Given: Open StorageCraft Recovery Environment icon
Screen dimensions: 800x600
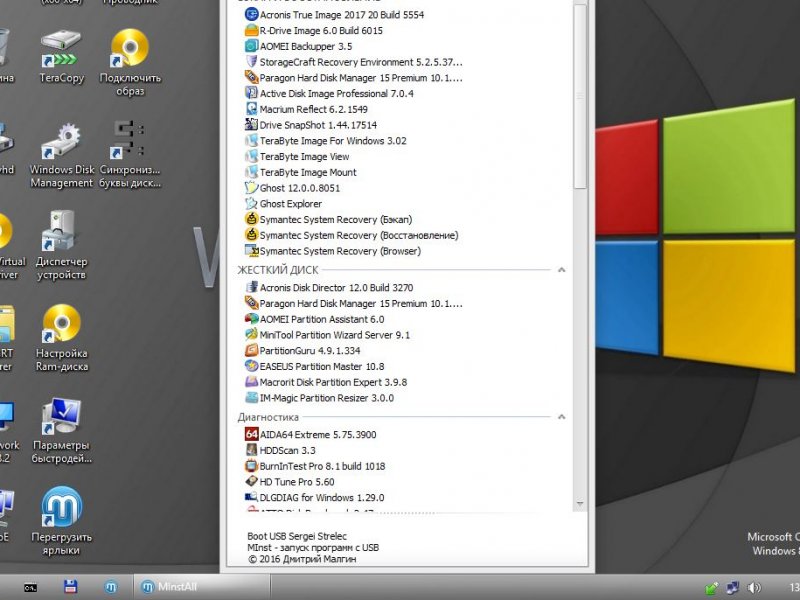Looking at the screenshot, I should [x=252, y=62].
